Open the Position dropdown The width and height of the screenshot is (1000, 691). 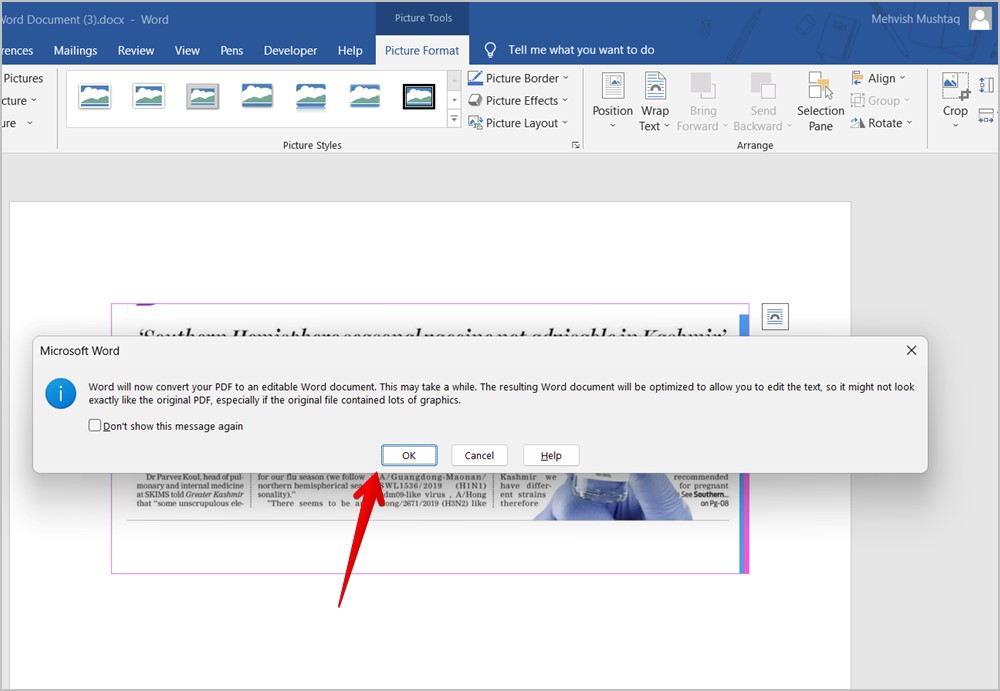click(613, 101)
